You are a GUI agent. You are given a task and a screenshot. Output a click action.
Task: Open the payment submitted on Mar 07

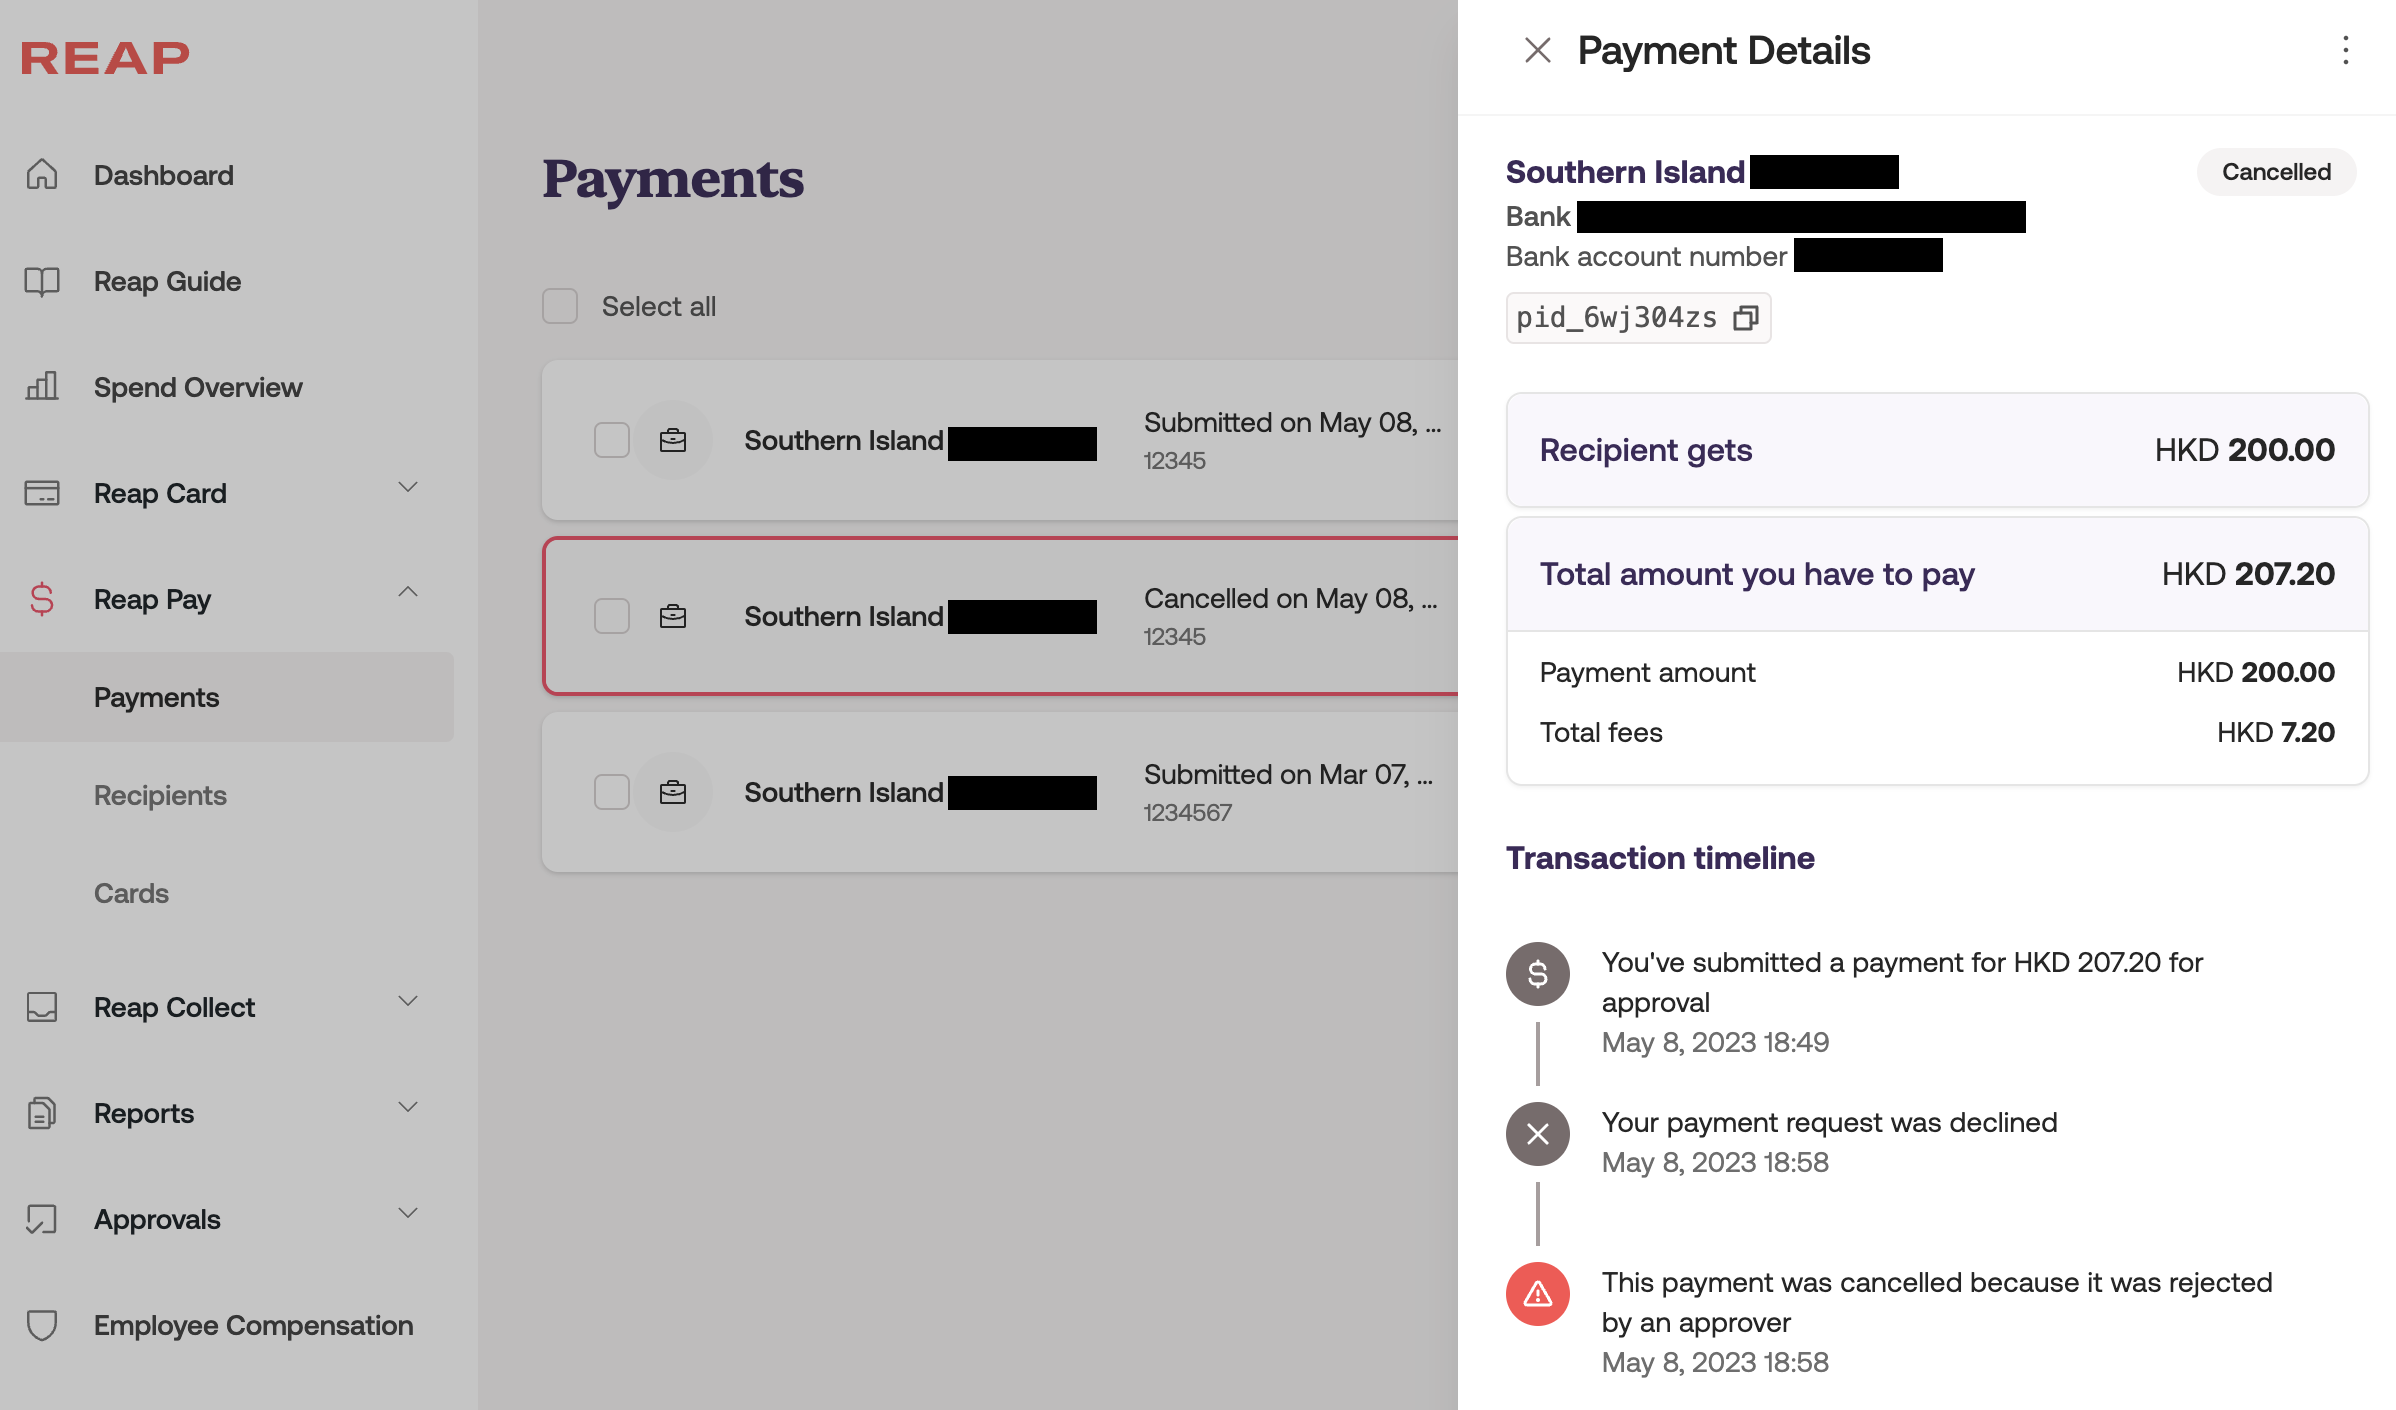point(1000,792)
